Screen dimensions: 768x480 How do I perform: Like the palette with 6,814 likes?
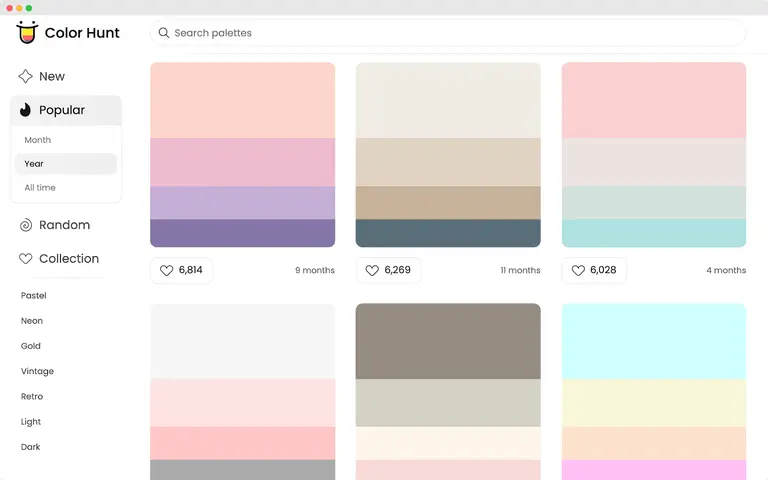pos(181,270)
